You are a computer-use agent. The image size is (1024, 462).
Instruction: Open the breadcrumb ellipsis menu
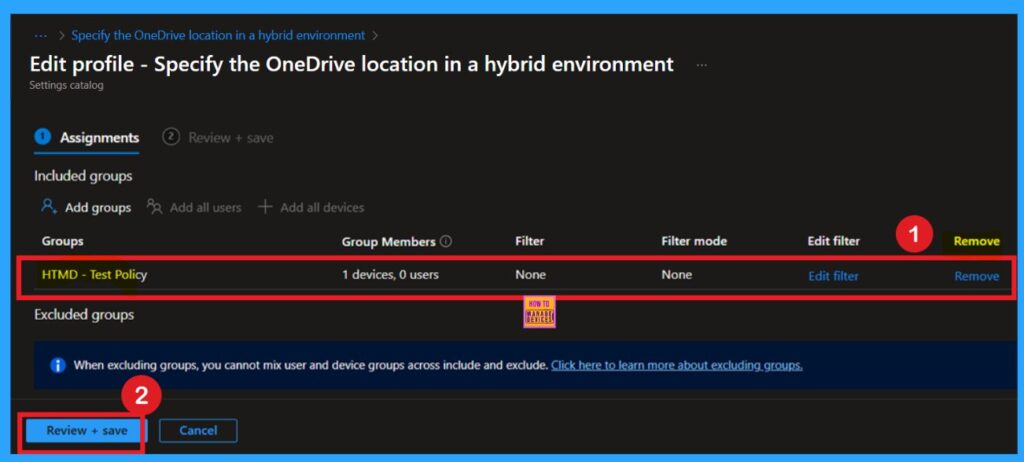pyautogui.click(x=40, y=35)
